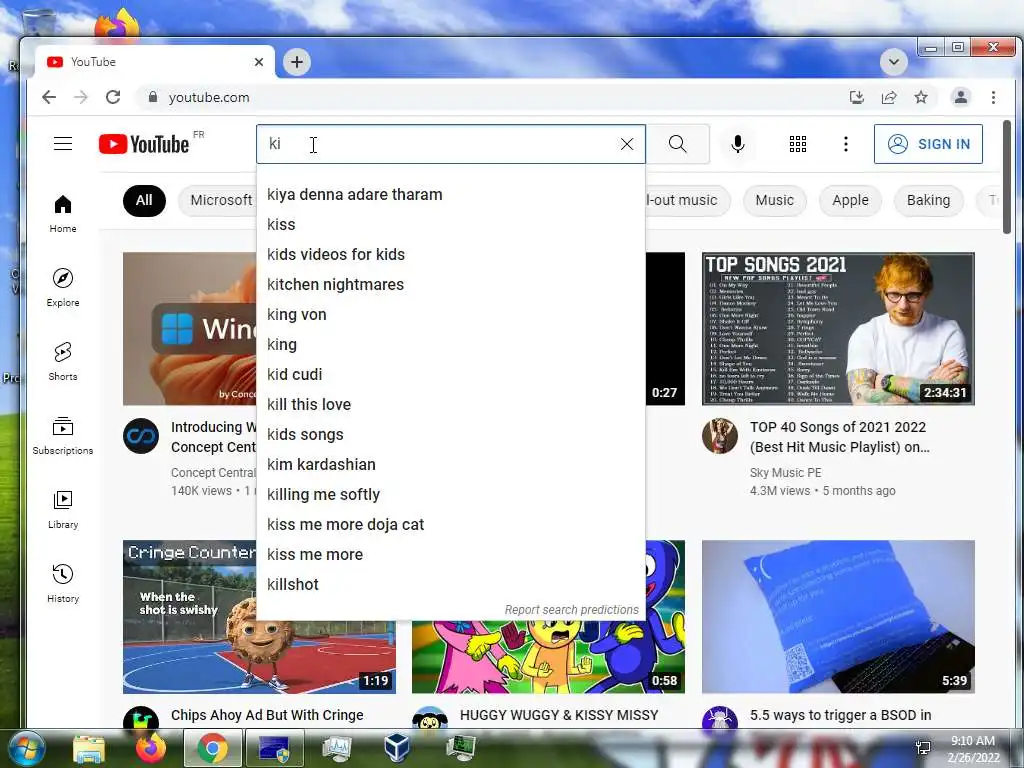The image size is (1024, 768).
Task: Choose suggestion 'kids songs'
Action: click(451, 435)
